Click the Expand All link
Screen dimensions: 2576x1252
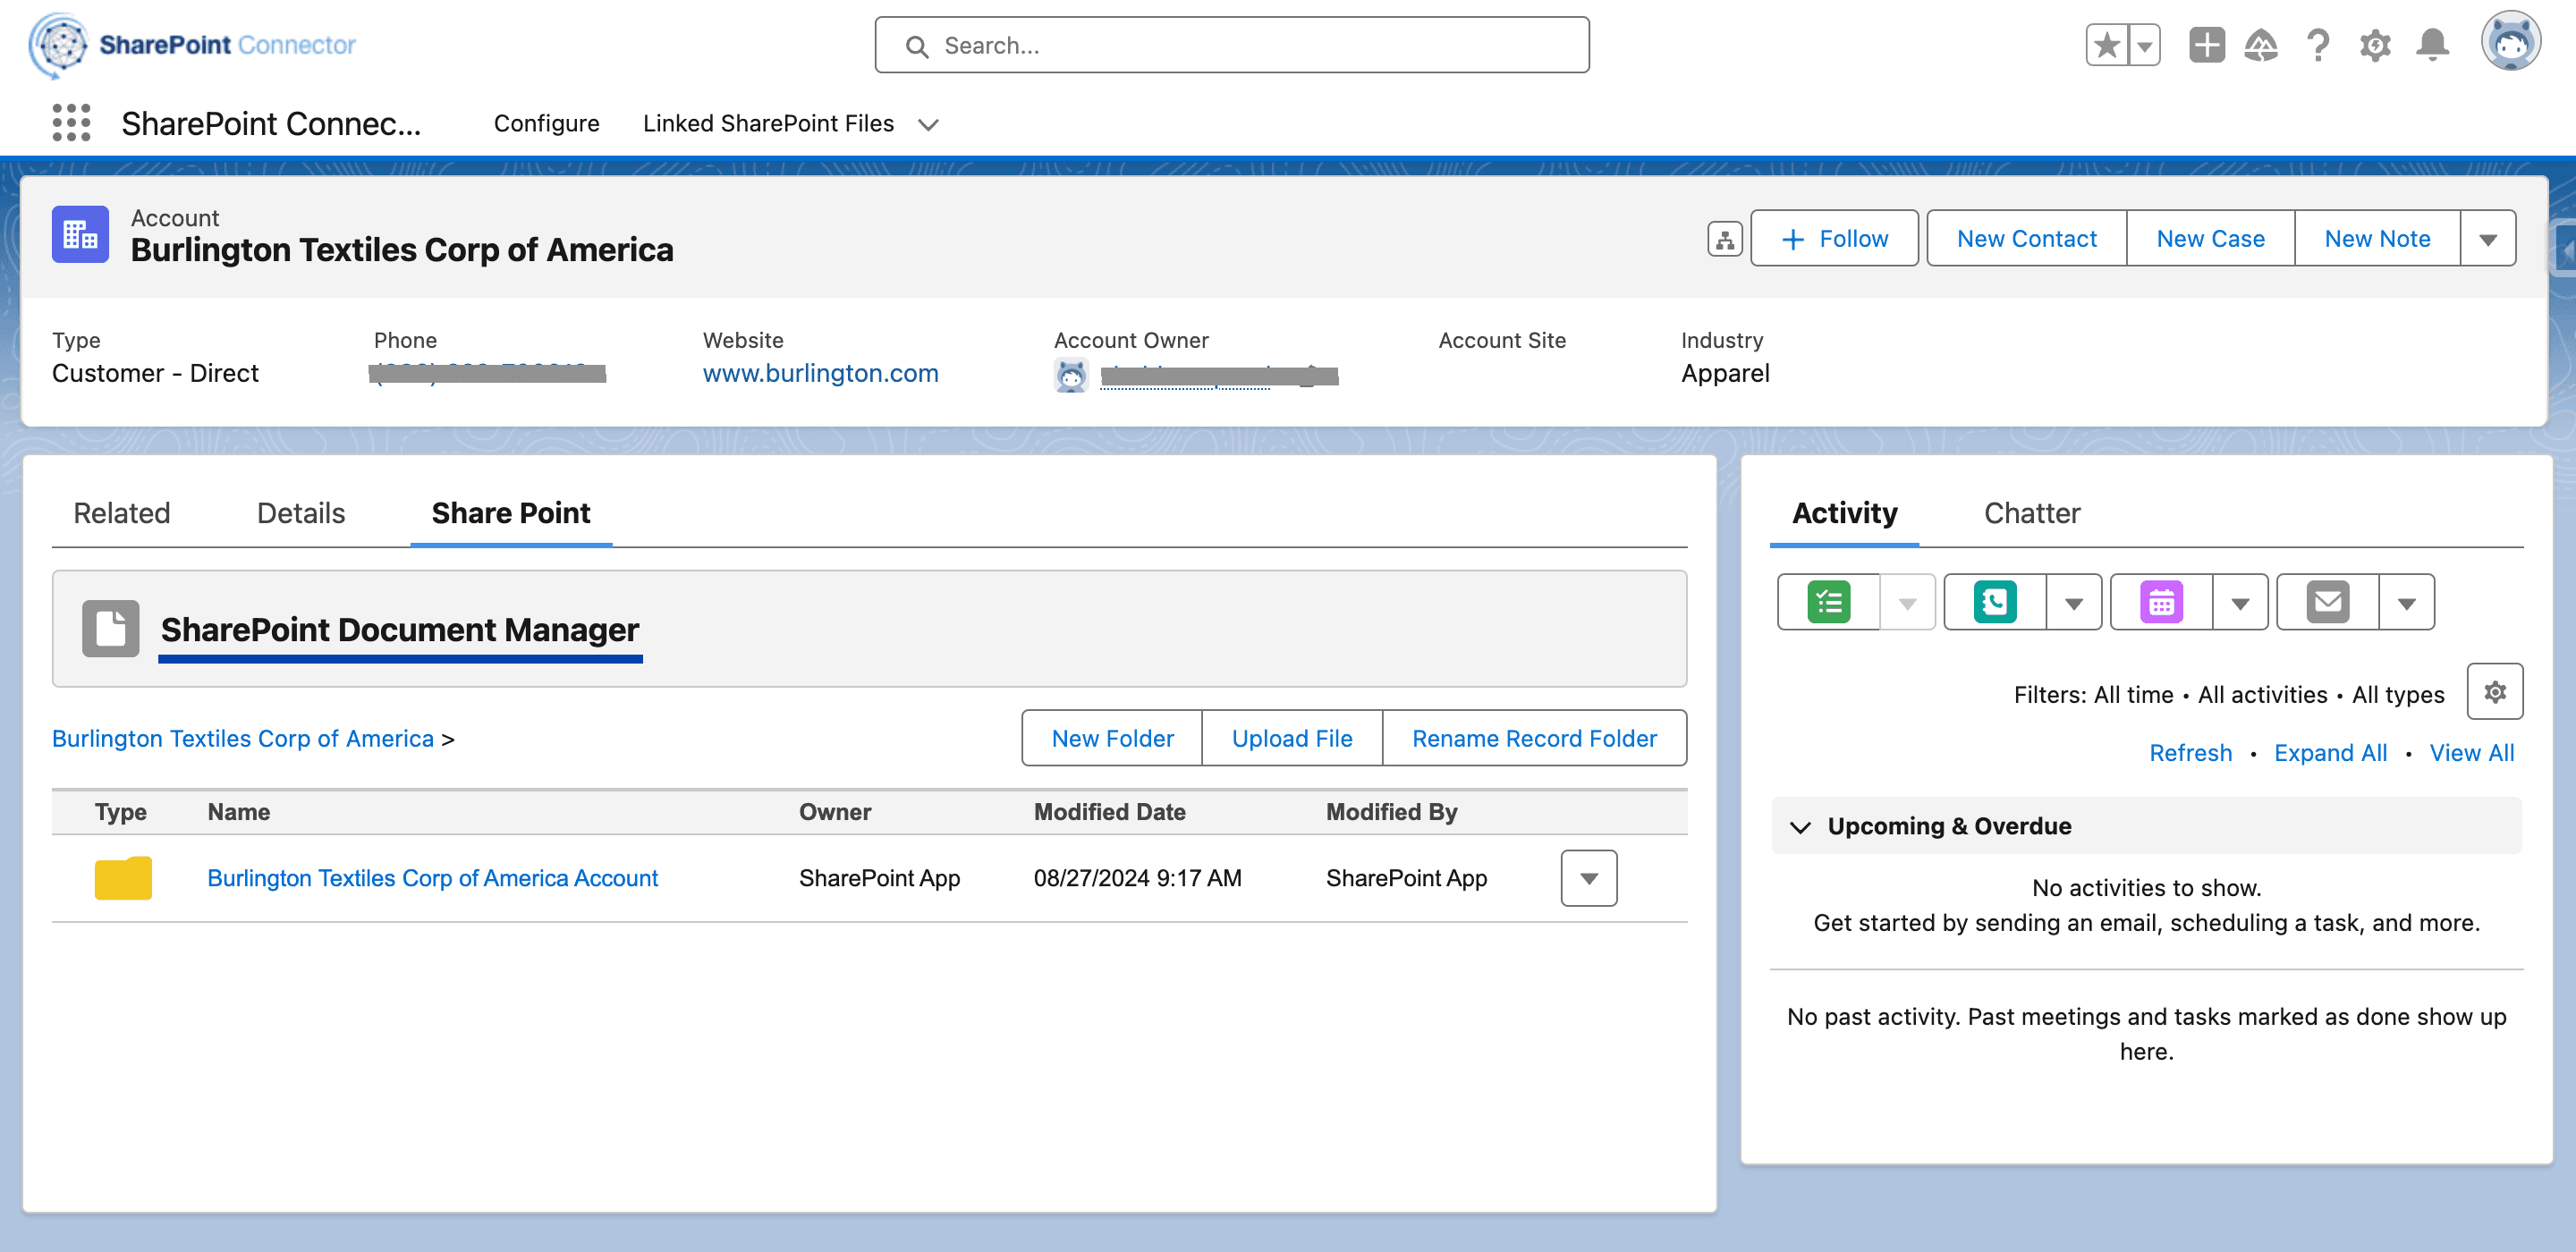coord(2329,753)
